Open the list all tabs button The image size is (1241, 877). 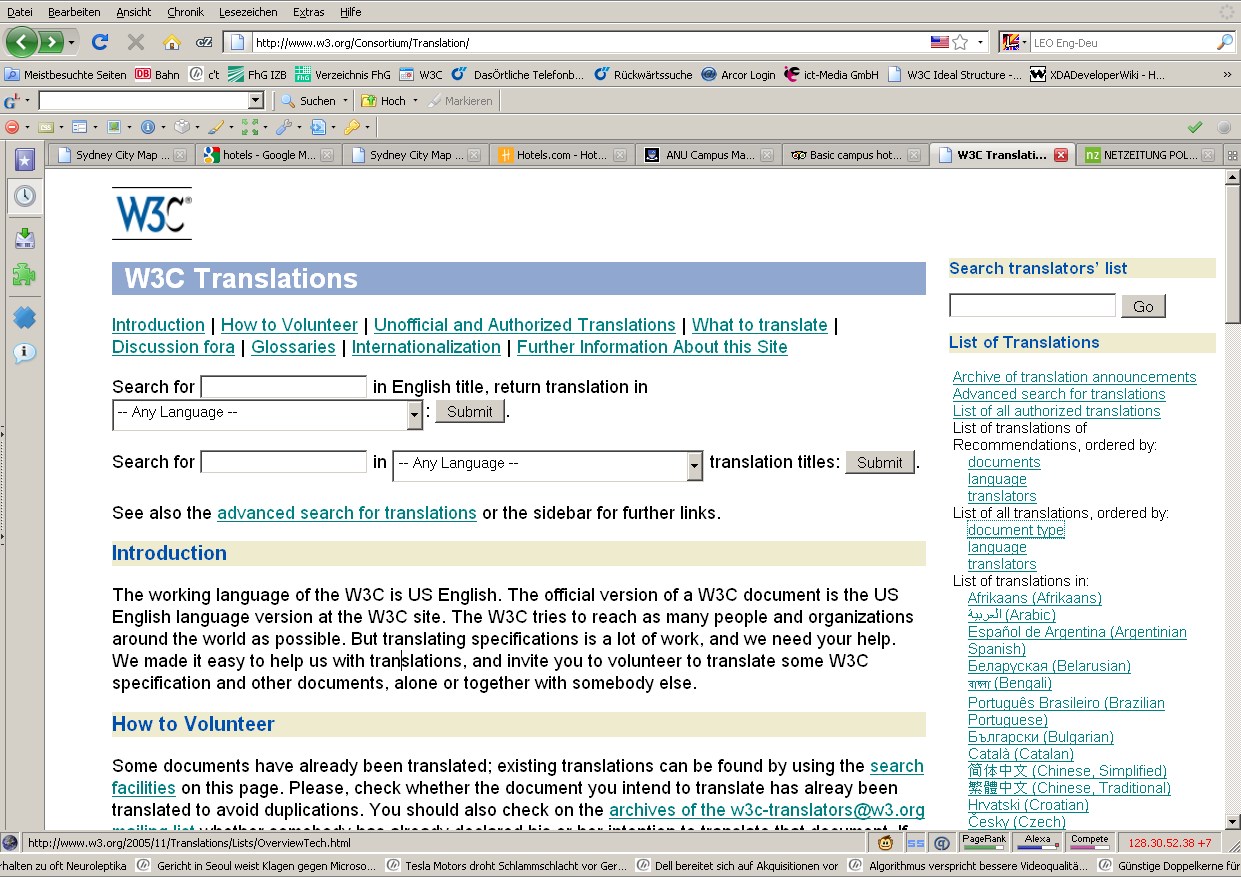click(x=1232, y=155)
